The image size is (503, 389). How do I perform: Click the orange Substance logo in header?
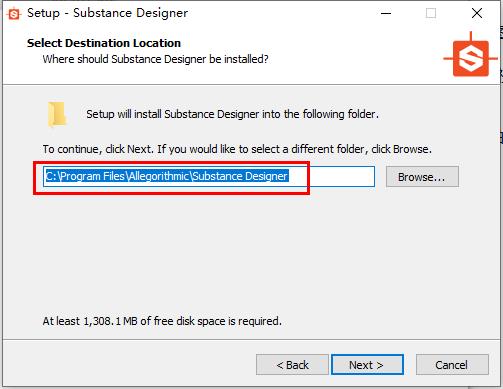tap(471, 56)
